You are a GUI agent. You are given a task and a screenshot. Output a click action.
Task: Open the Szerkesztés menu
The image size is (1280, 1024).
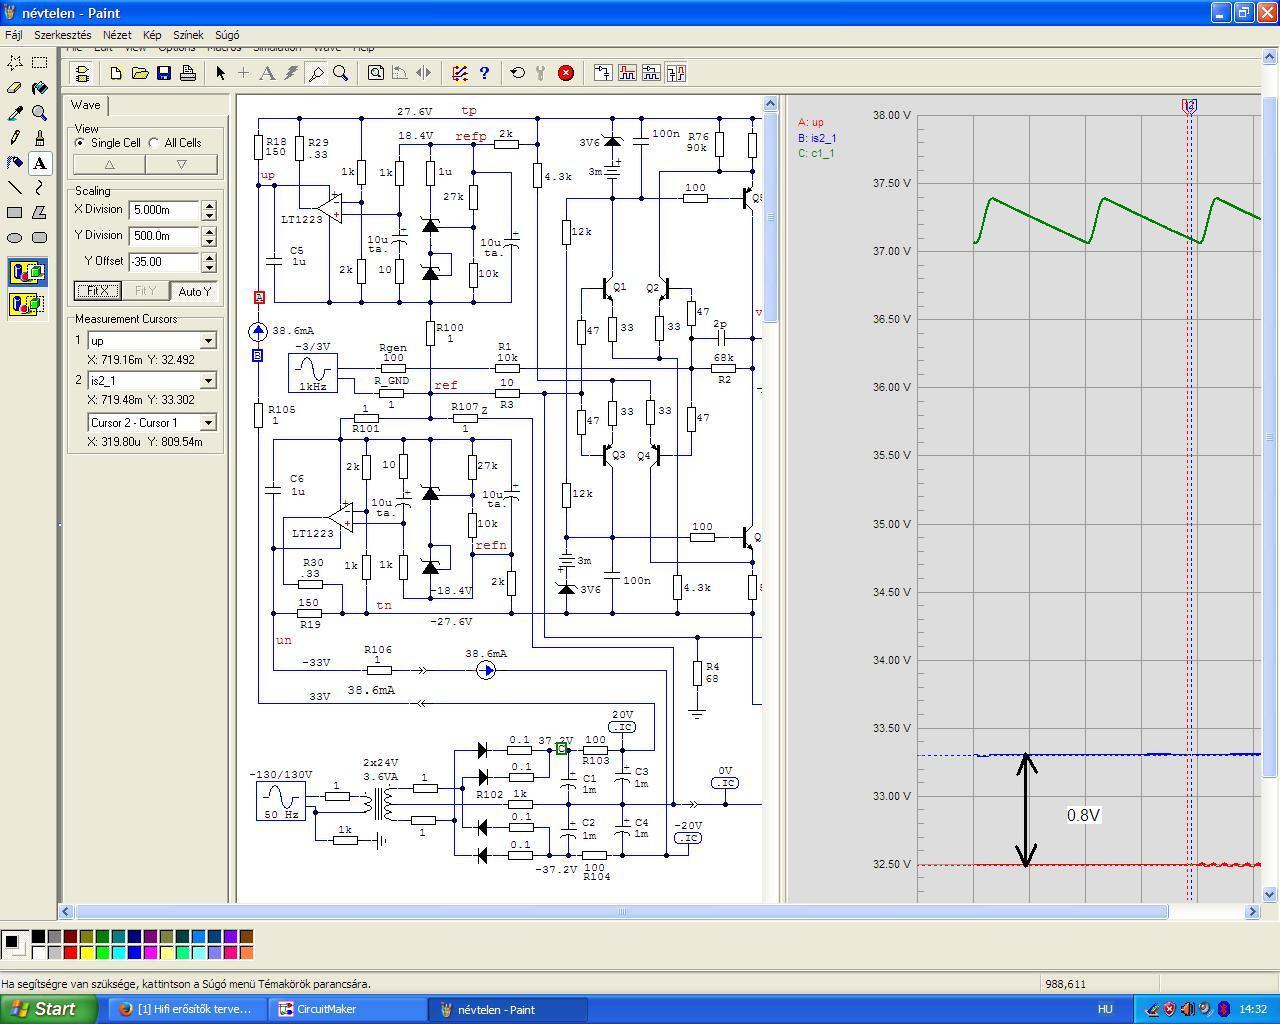63,35
